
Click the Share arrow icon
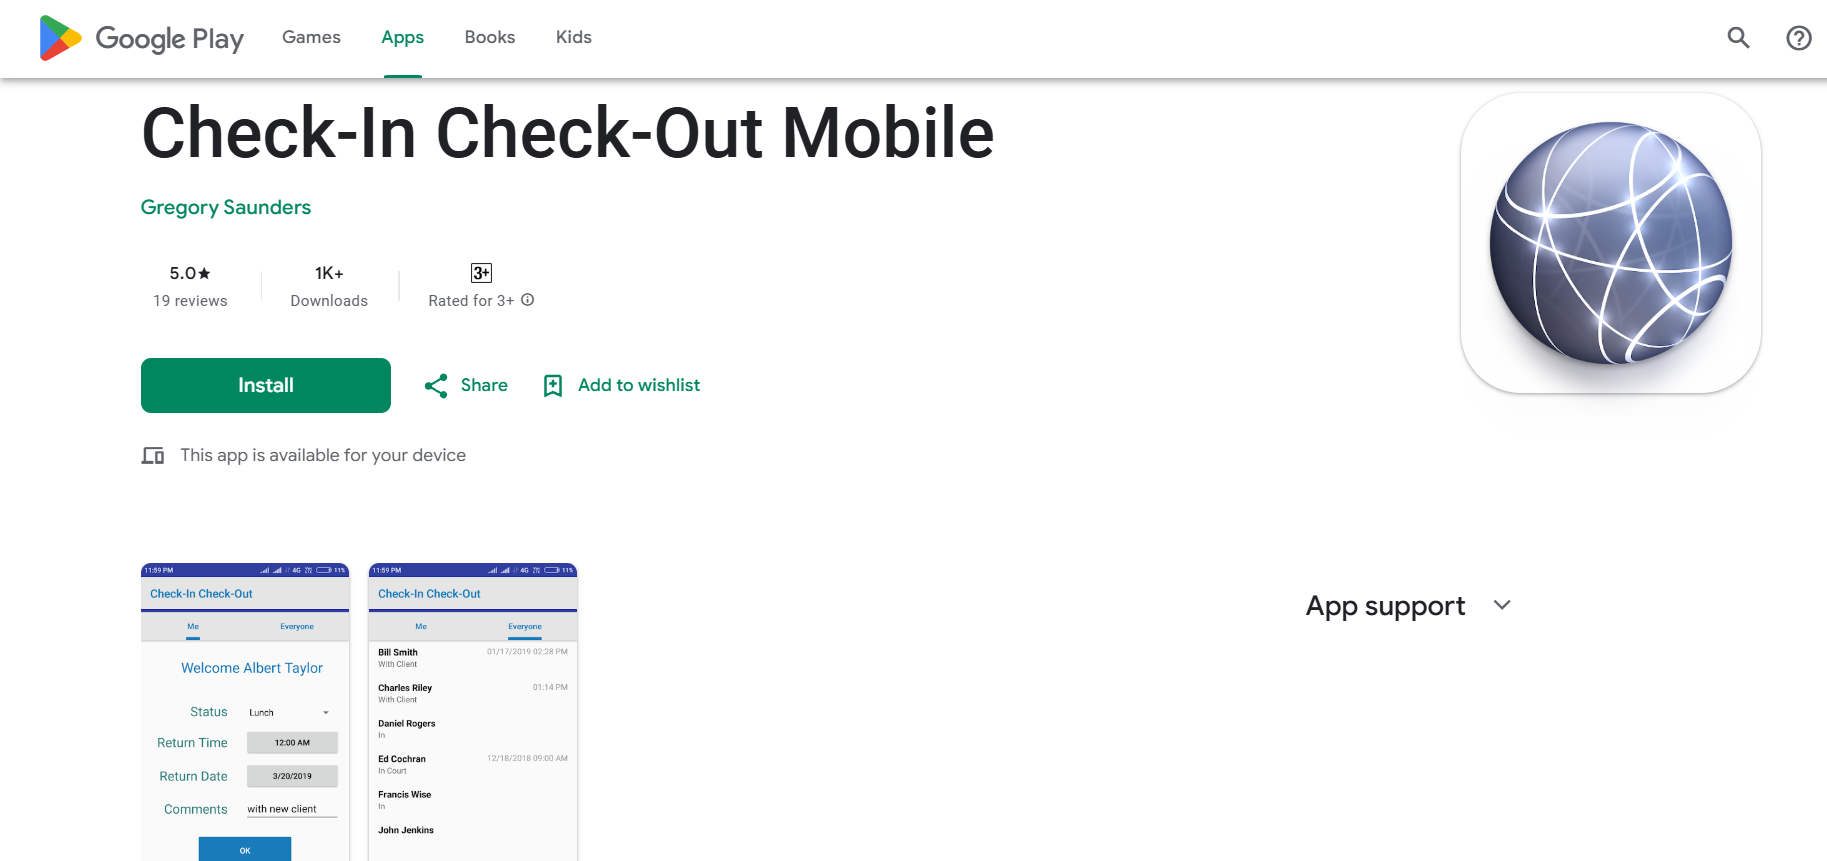[436, 386]
